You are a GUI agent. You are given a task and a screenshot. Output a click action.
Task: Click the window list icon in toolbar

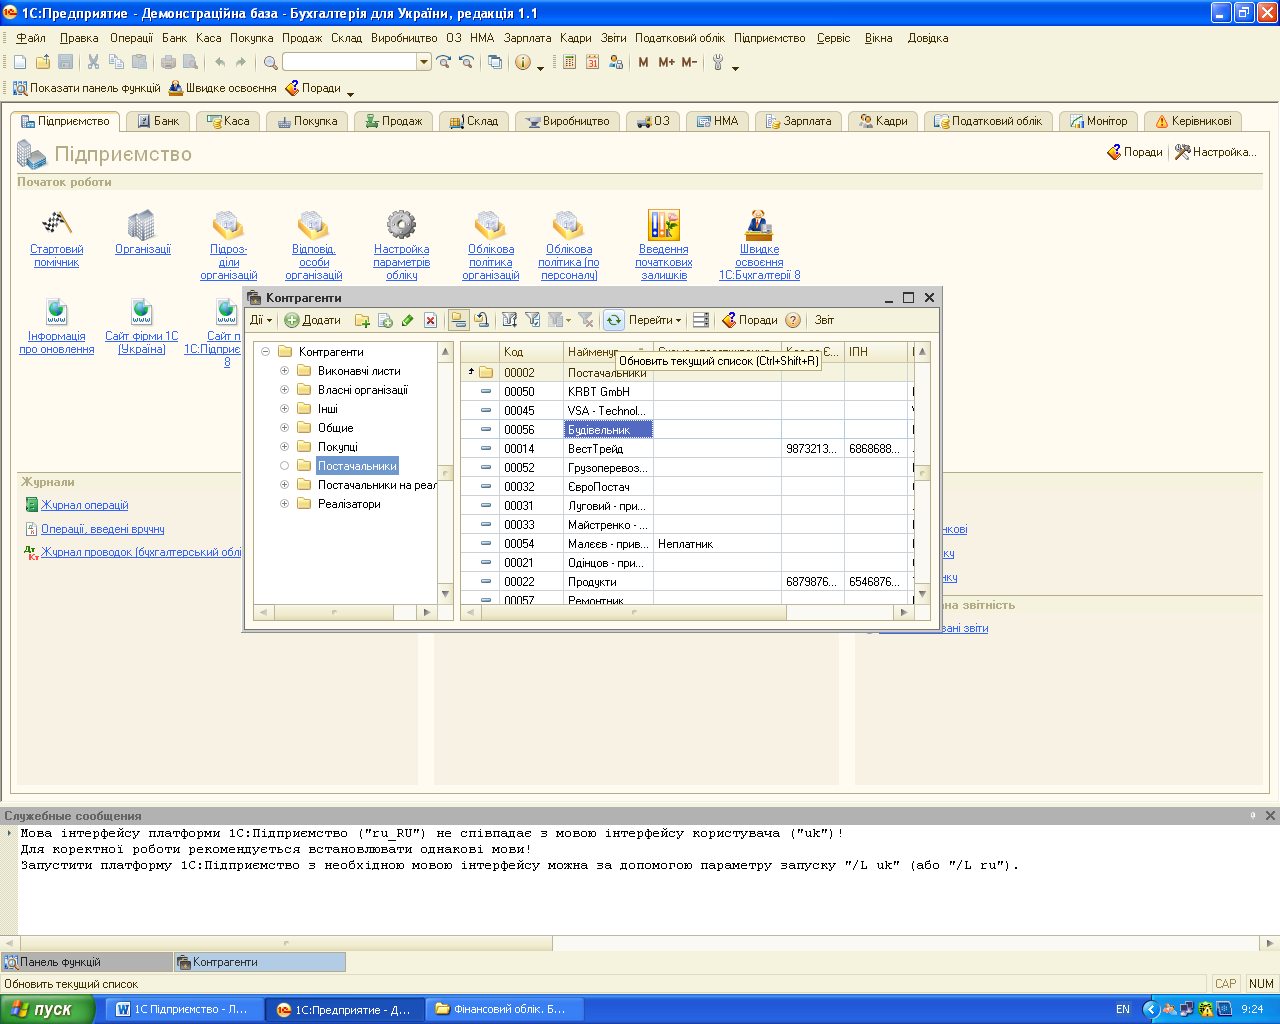tap(495, 62)
